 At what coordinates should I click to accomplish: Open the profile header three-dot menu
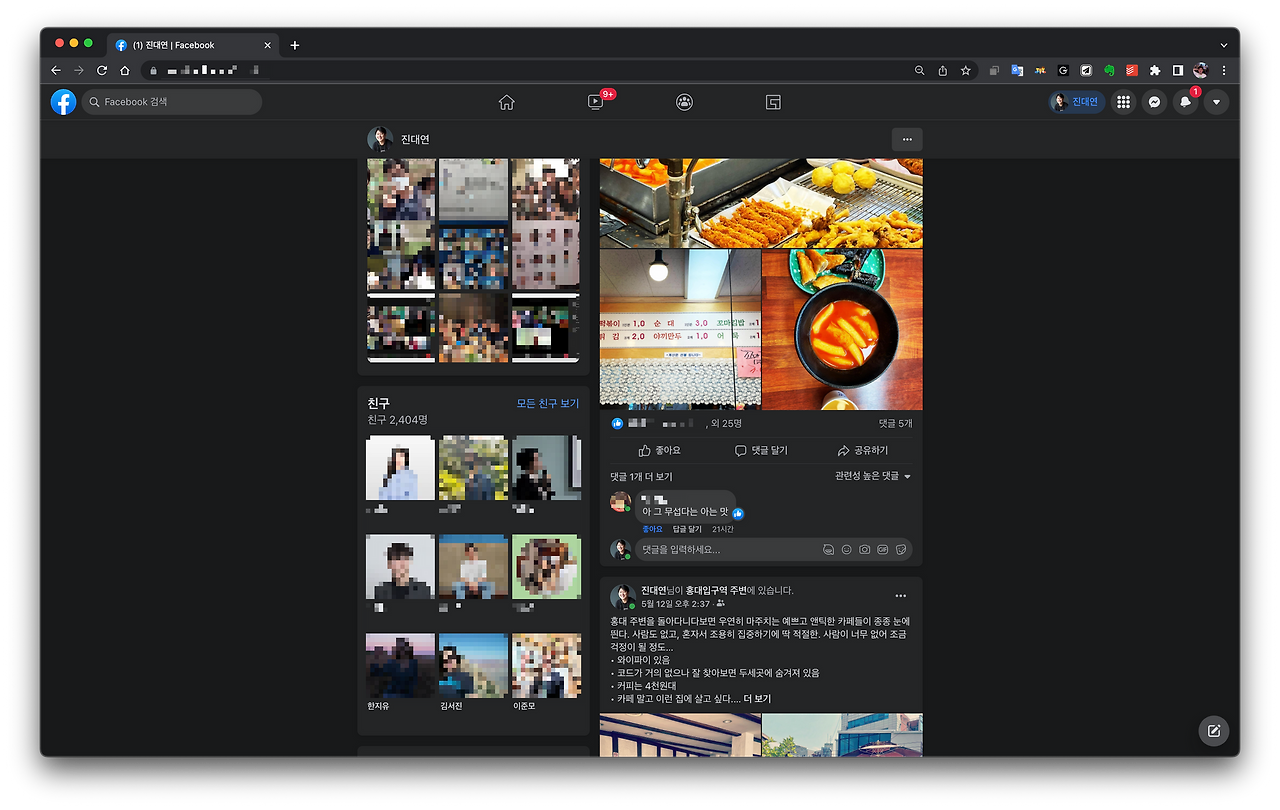click(x=907, y=140)
